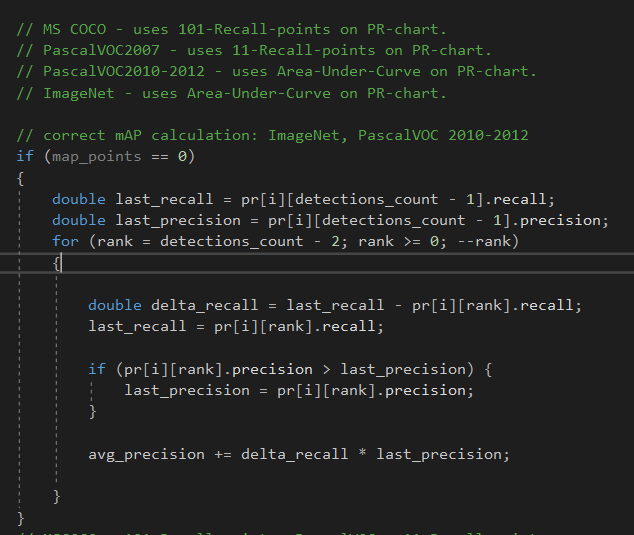Click the final closing brace of the outer if block
Screen dimensions: 634x535
point(21,518)
